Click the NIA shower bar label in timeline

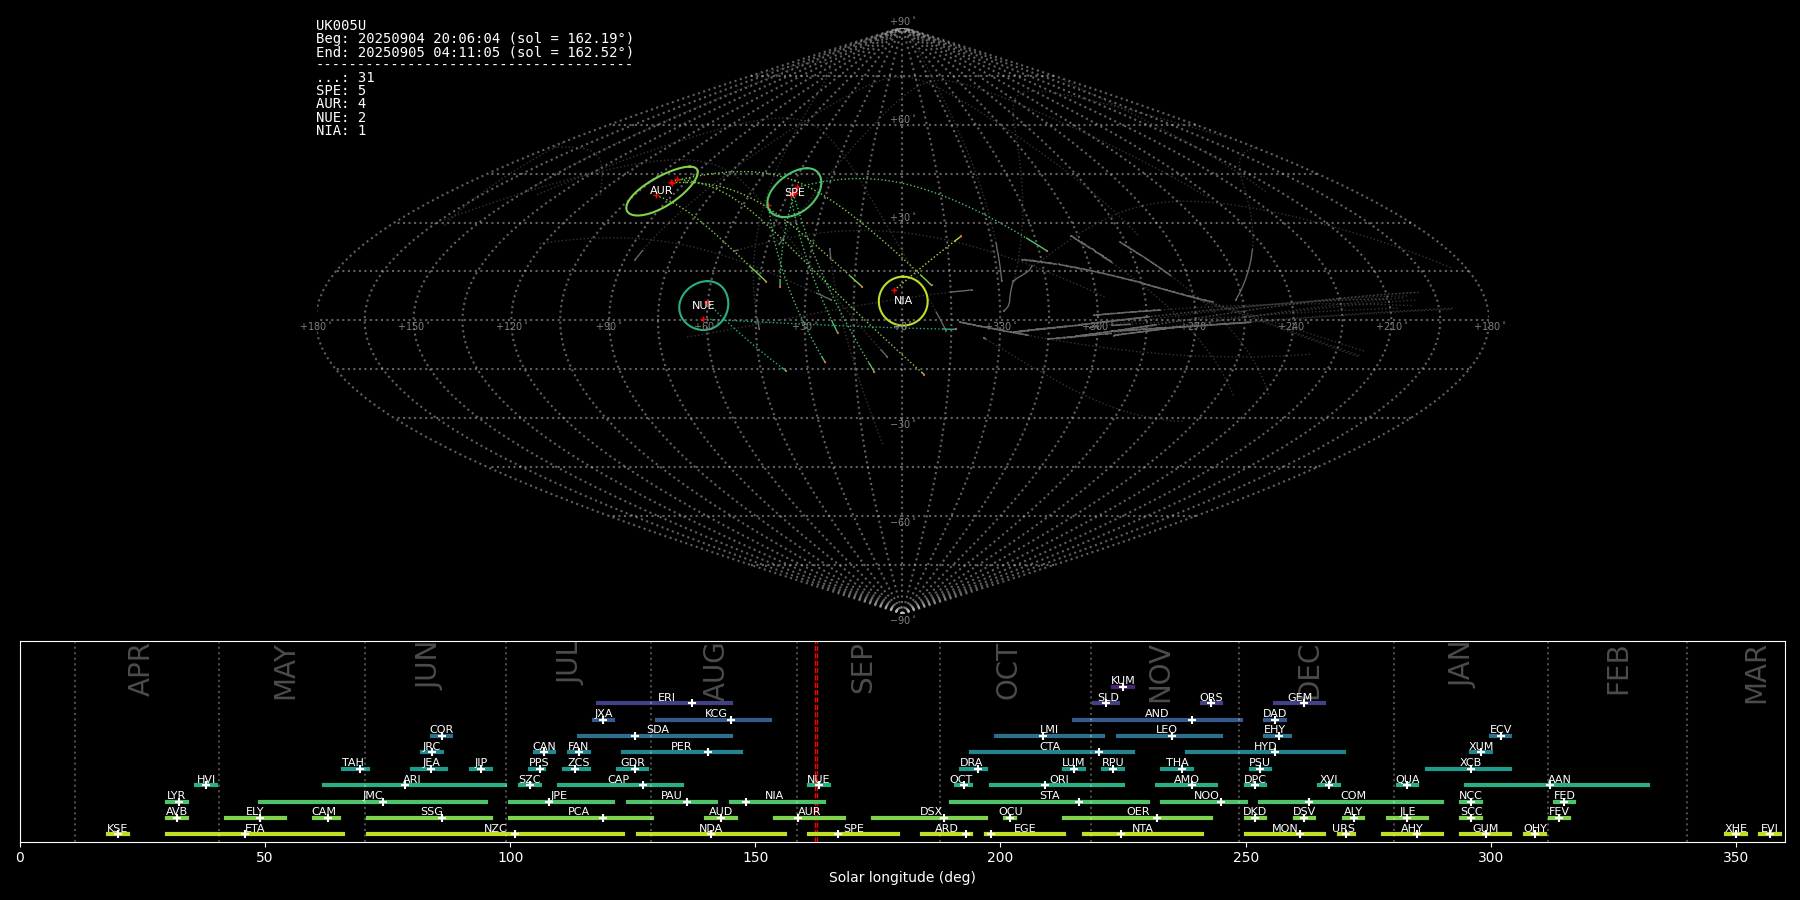tap(774, 796)
